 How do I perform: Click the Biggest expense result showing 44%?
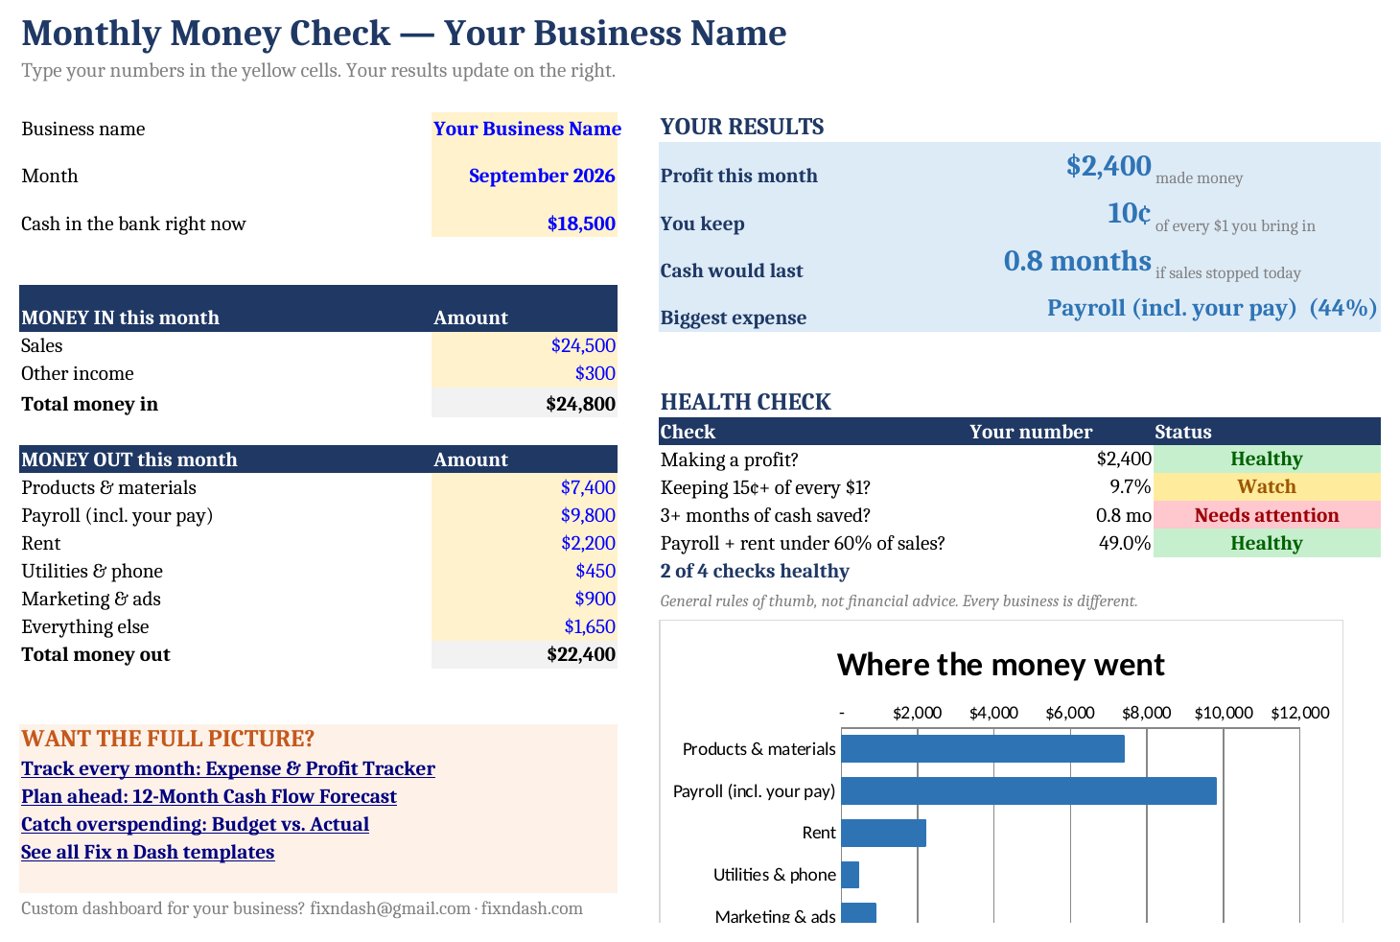1212,308
